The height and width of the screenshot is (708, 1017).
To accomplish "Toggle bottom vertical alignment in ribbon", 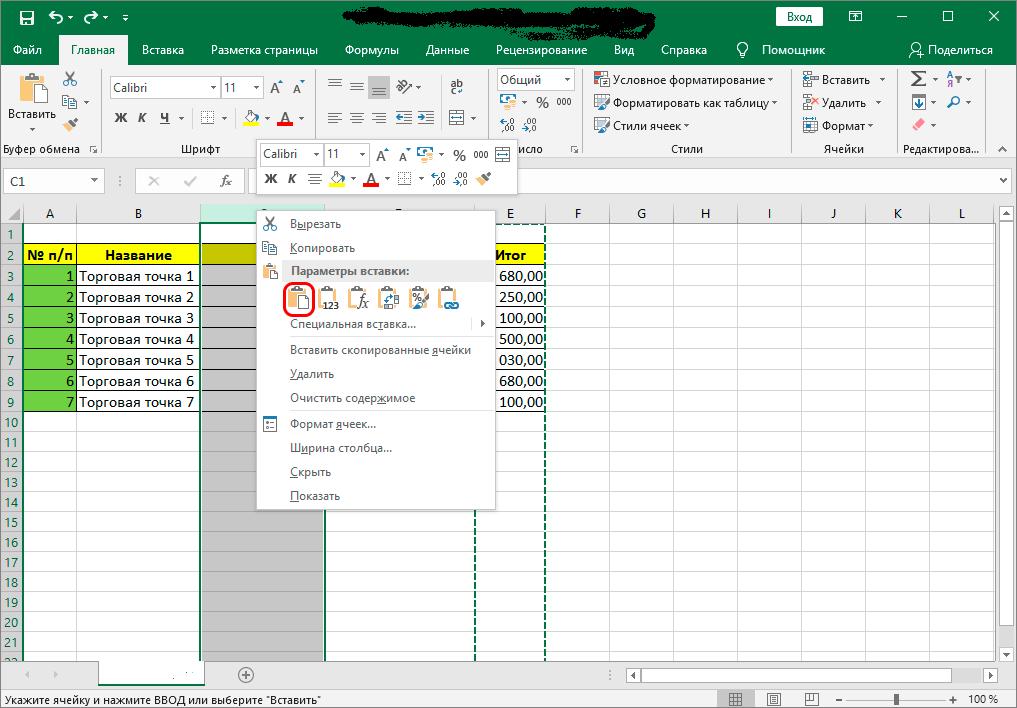I will coord(379,88).
